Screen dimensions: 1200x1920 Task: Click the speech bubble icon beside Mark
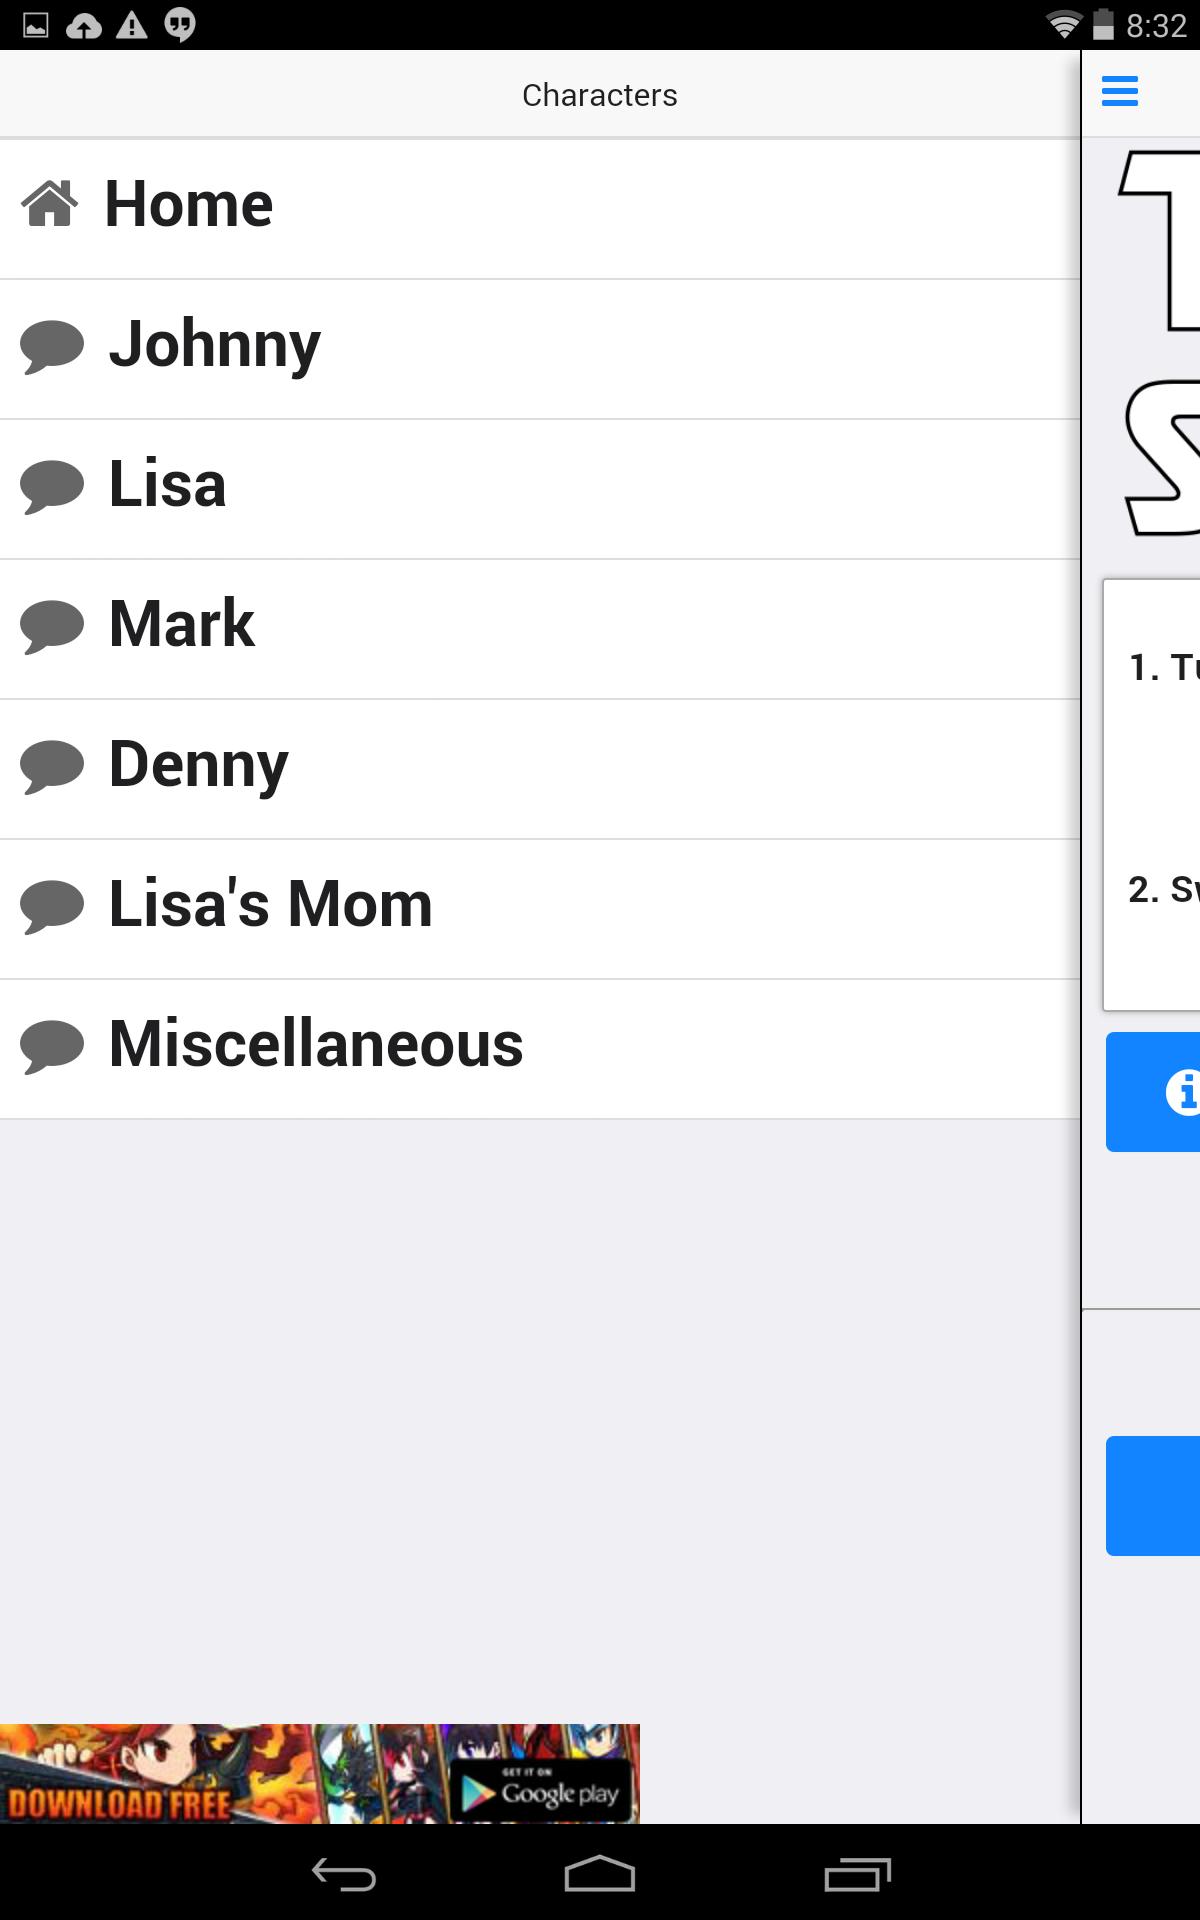pos(52,627)
